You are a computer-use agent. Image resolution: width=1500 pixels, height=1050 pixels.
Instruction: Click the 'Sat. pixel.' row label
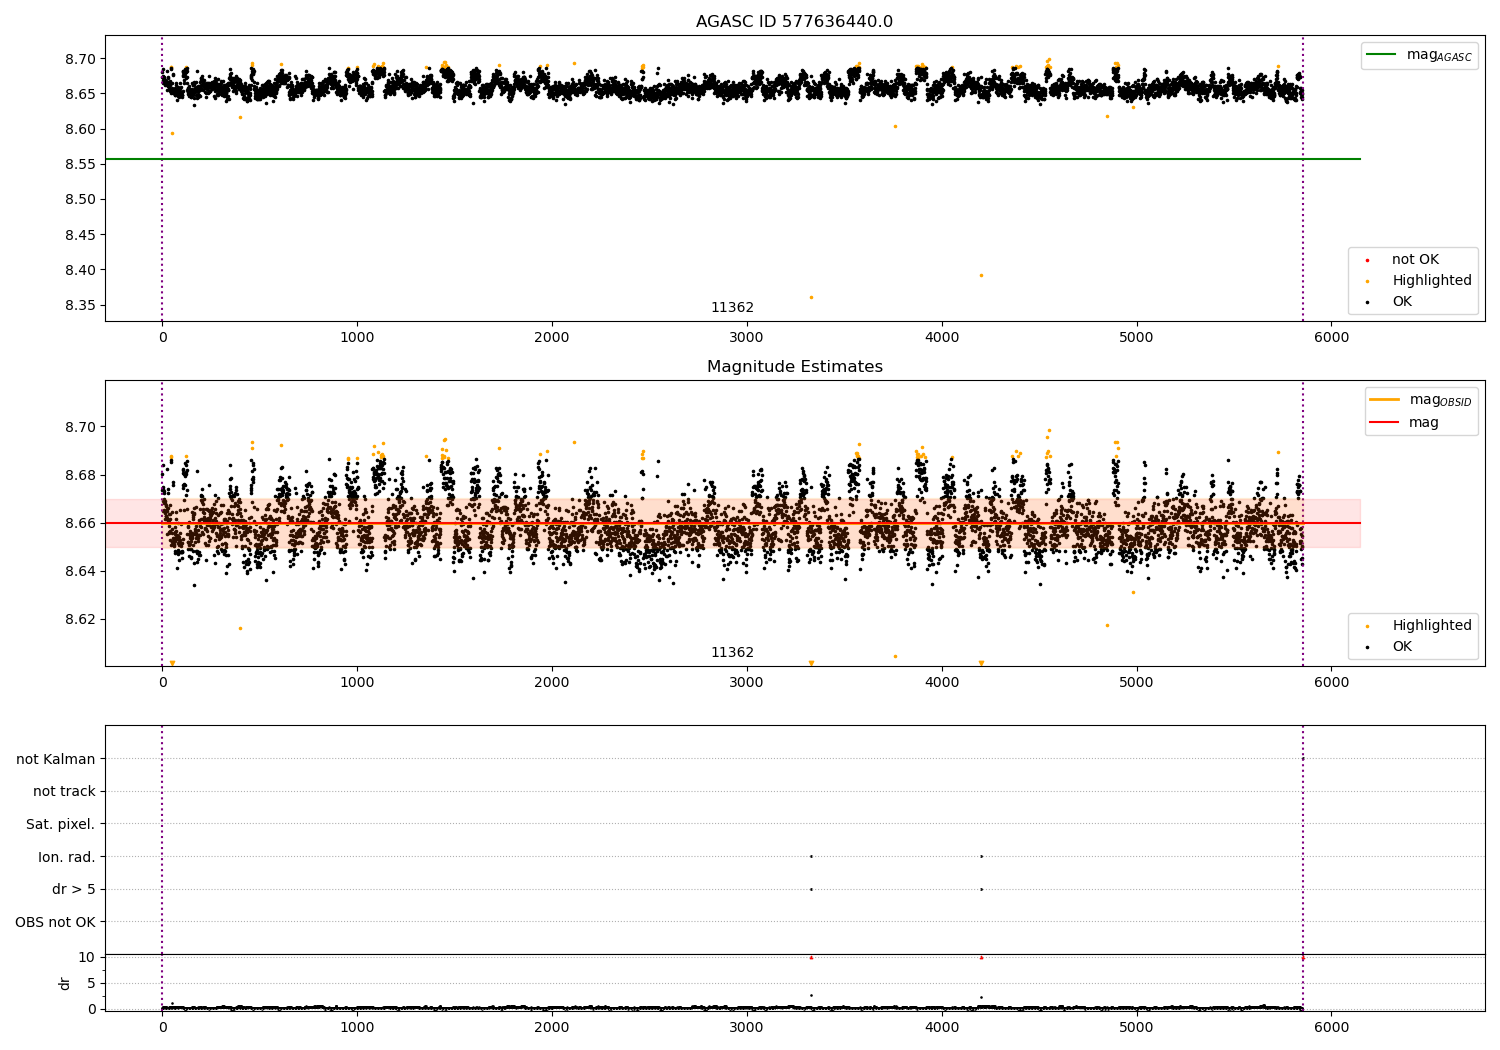click(61, 824)
